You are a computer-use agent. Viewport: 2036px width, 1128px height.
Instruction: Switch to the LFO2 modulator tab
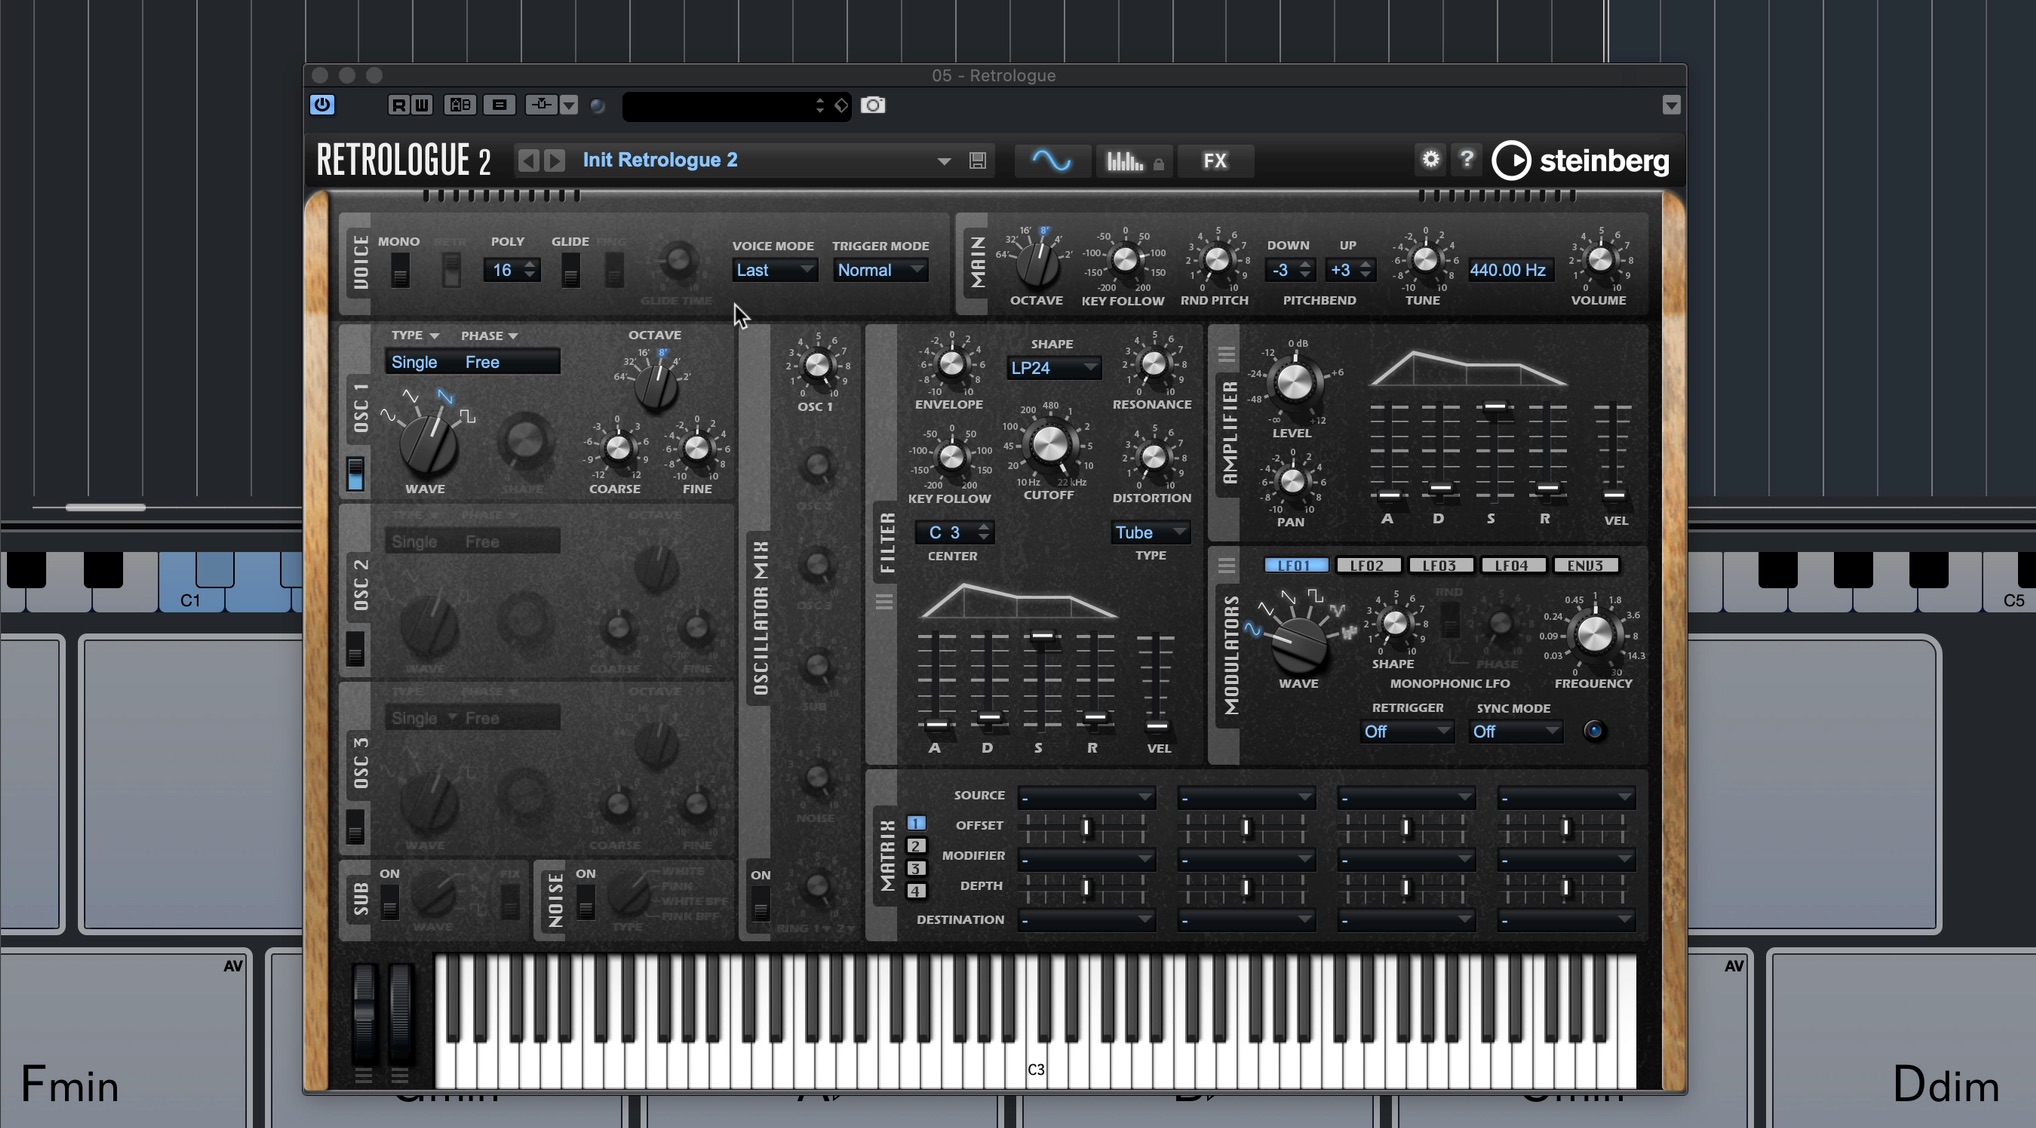click(1367, 566)
